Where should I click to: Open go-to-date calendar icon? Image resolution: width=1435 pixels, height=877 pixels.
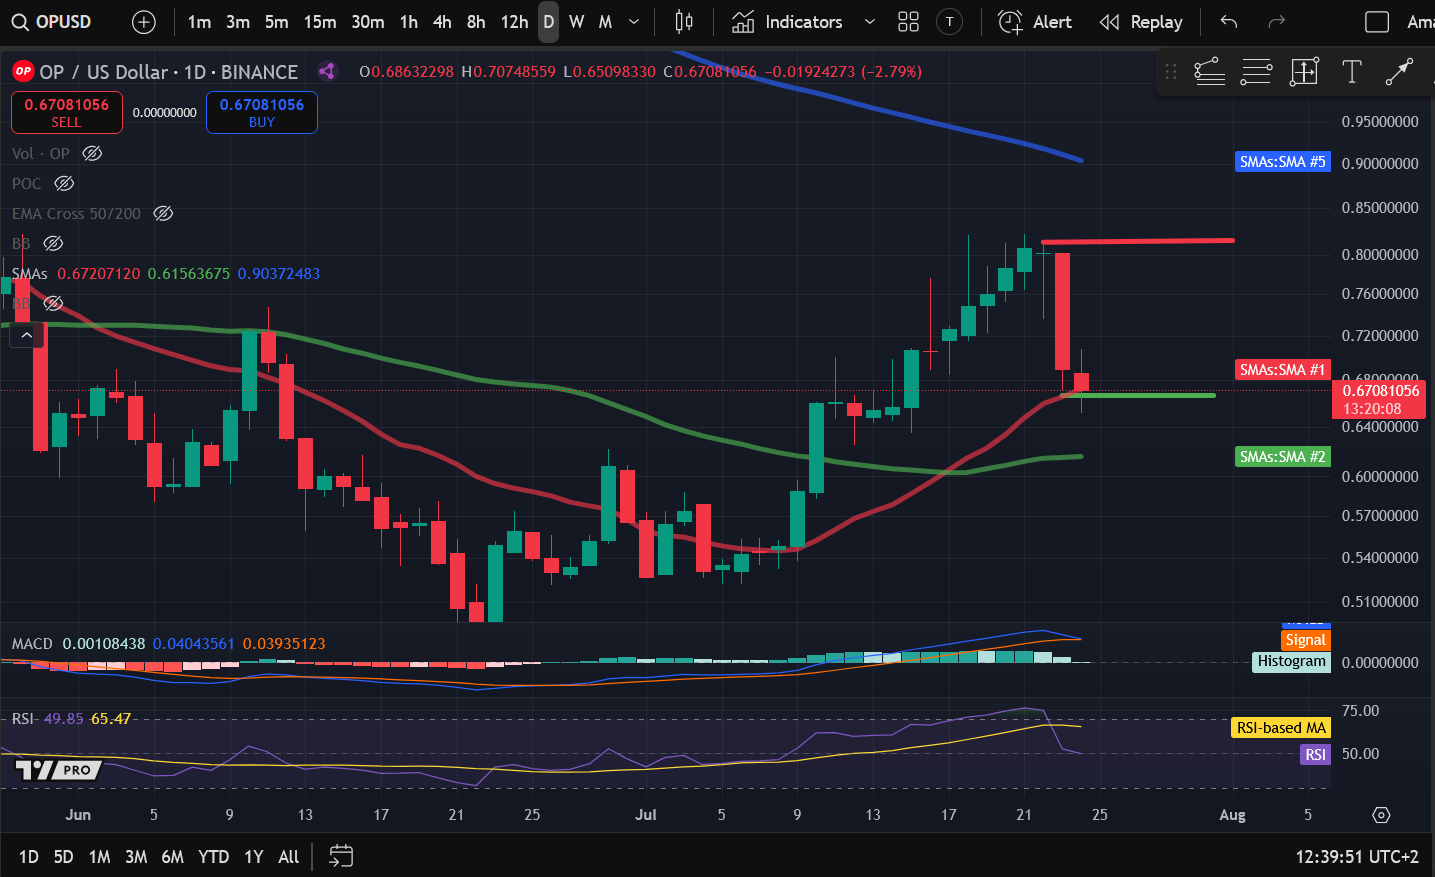pyautogui.click(x=341, y=856)
